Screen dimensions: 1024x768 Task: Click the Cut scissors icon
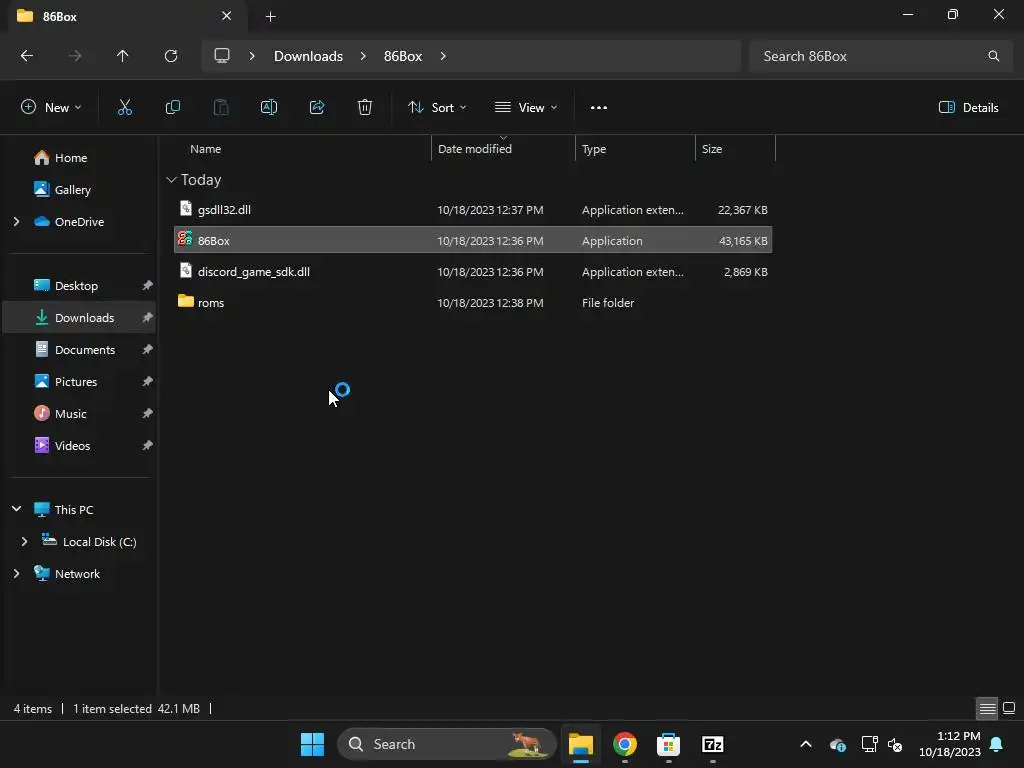[125, 108]
